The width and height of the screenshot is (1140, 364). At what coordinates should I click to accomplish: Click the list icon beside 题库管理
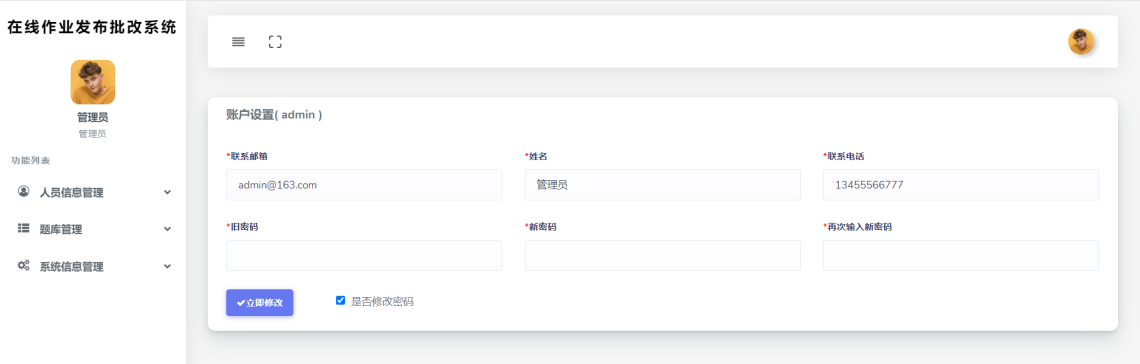pos(23,228)
